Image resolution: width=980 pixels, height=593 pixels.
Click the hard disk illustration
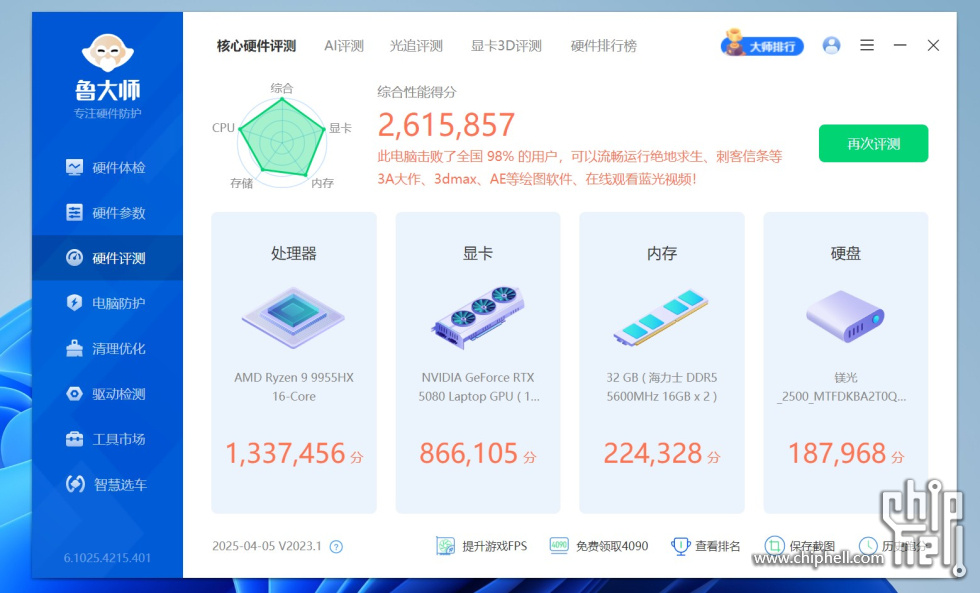click(x=845, y=316)
